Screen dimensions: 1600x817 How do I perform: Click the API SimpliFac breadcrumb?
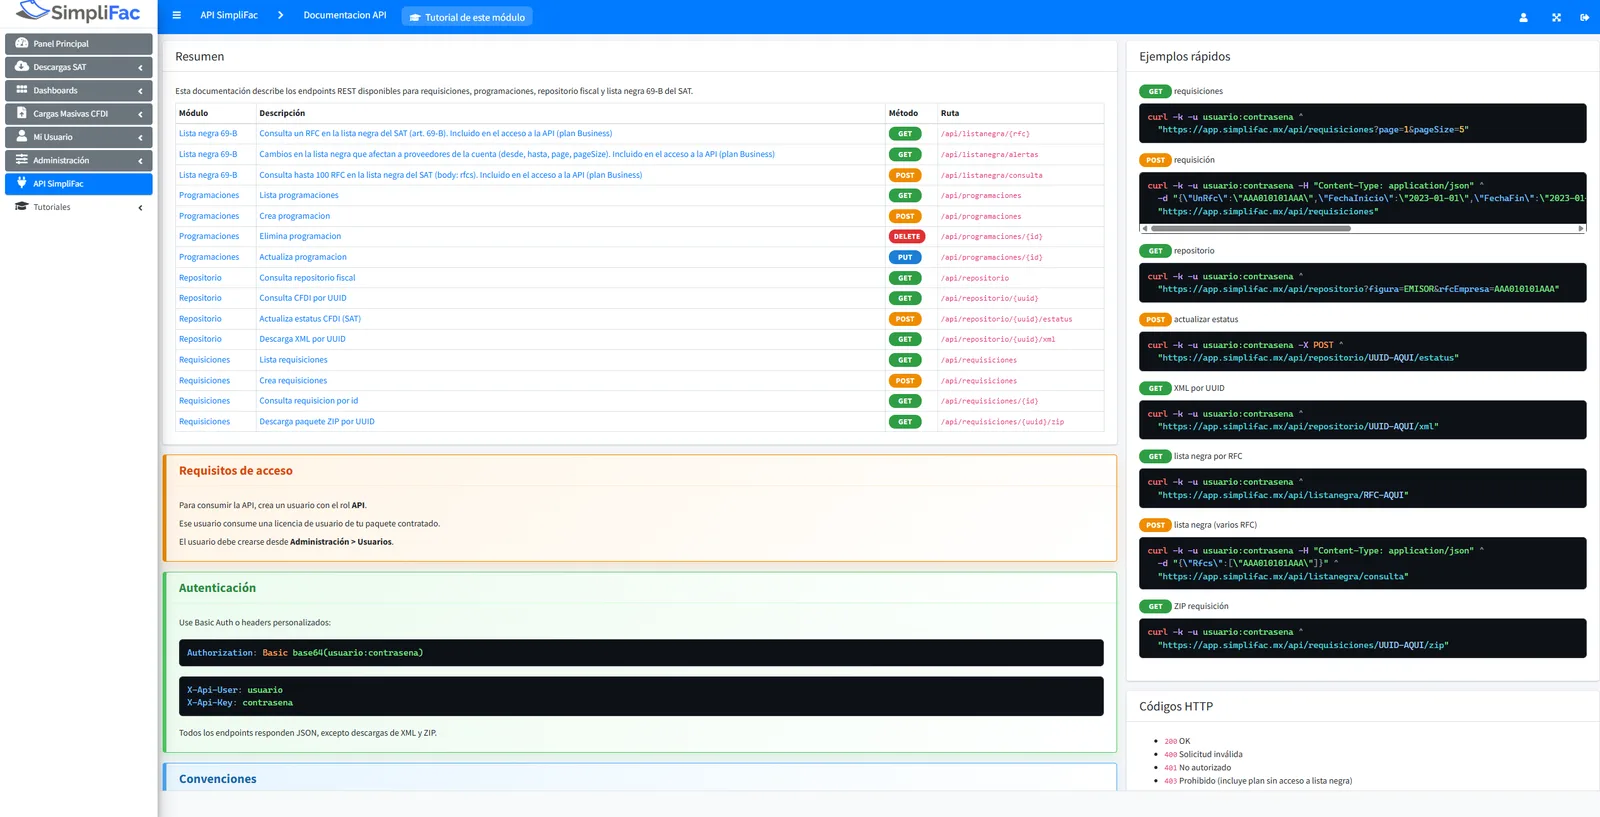[x=229, y=15]
